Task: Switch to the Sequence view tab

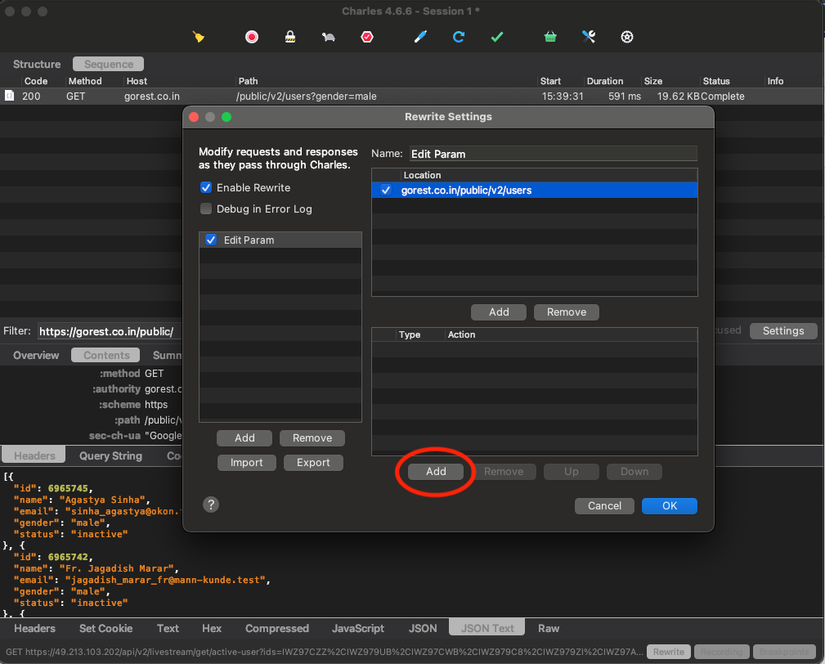Action: click(108, 64)
